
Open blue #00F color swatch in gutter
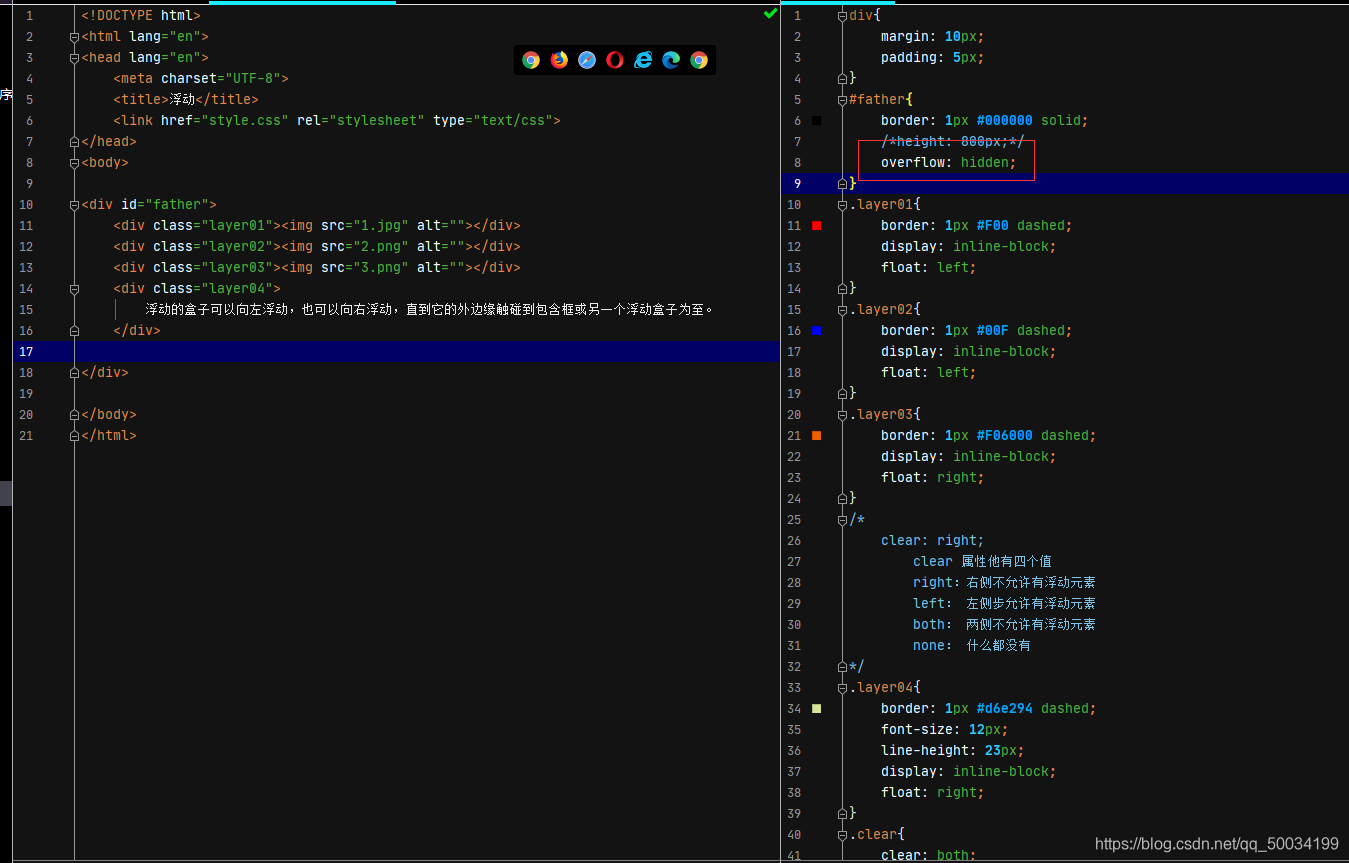point(817,331)
